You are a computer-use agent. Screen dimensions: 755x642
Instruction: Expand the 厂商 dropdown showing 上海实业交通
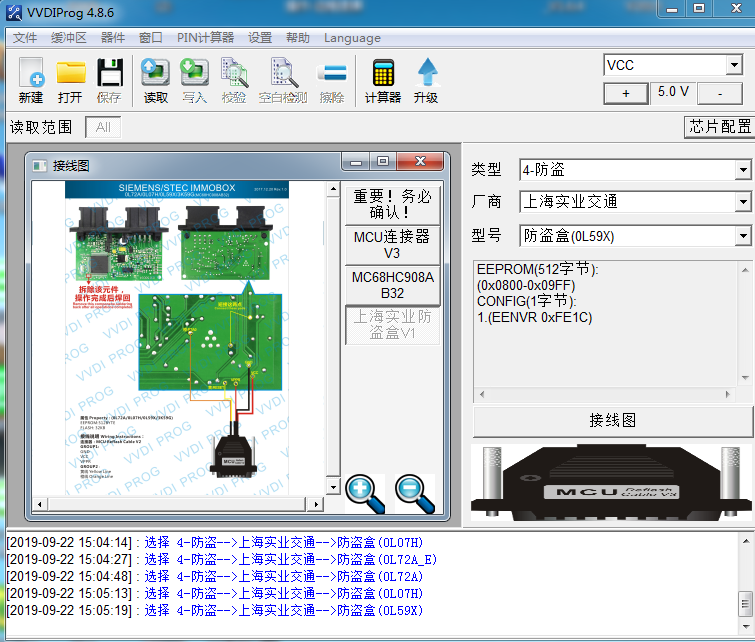[743, 202]
